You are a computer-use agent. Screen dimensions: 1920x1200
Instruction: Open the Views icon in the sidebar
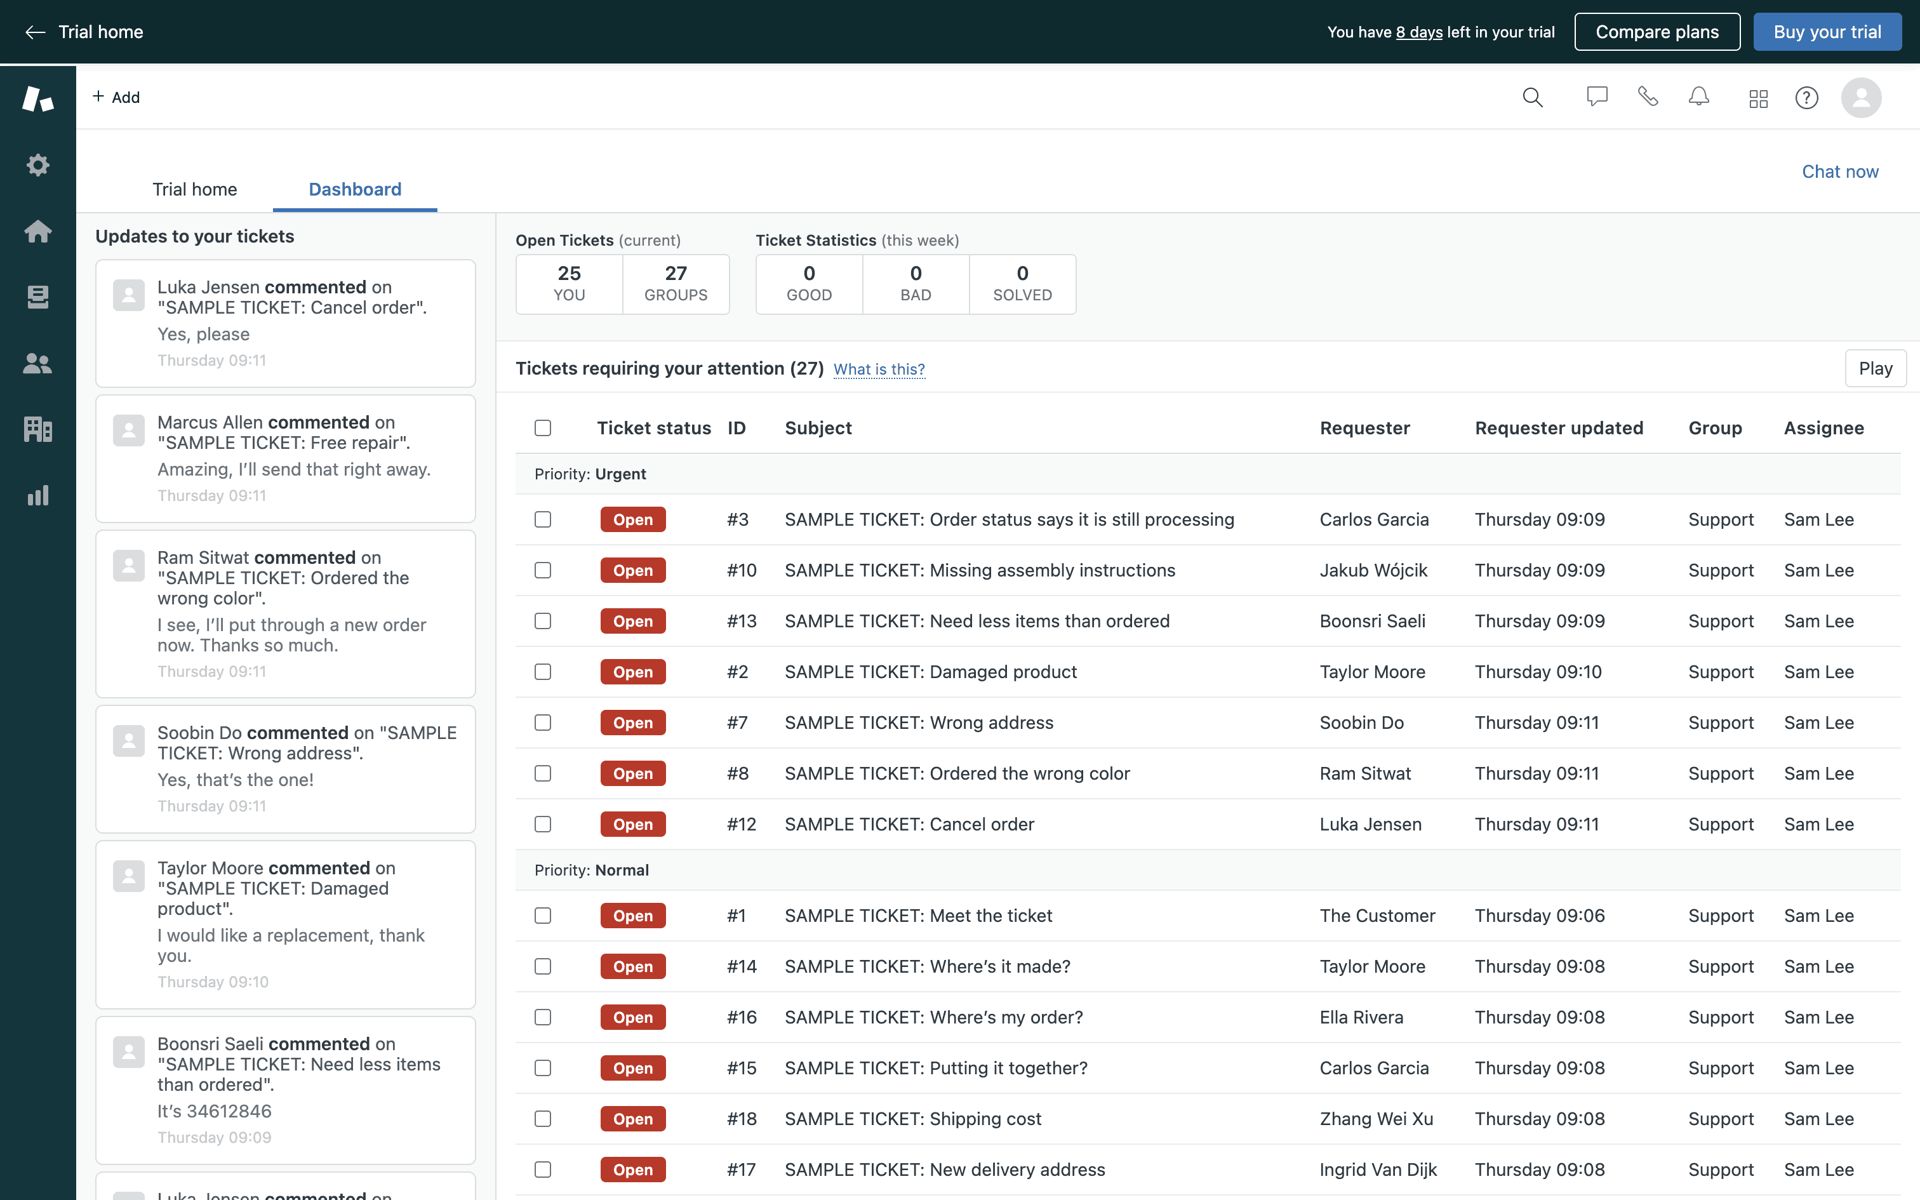(x=38, y=297)
